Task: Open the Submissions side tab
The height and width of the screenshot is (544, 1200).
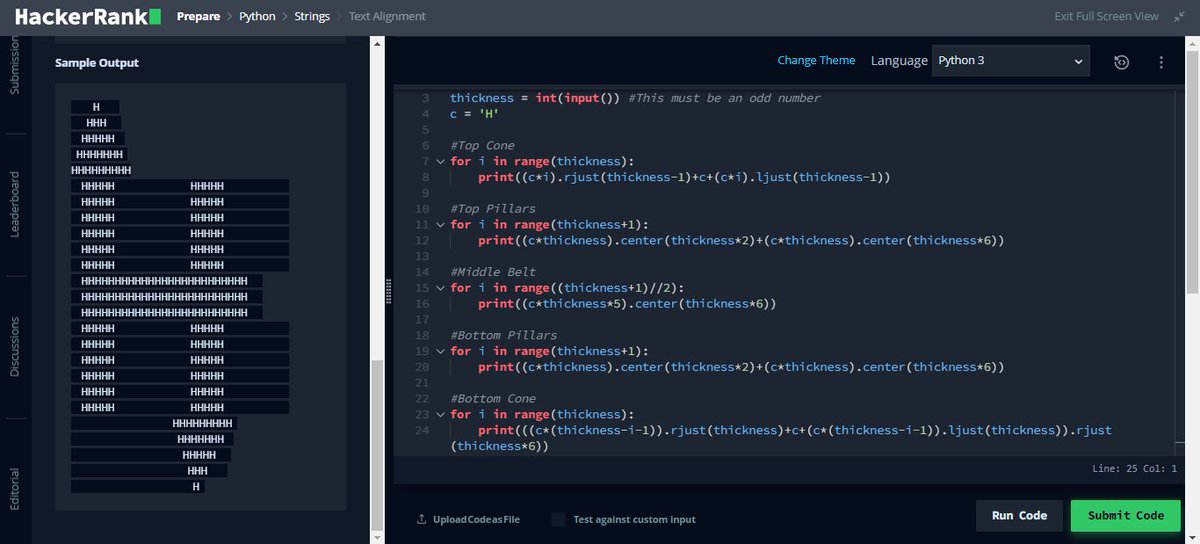Action: pyautogui.click(x=14, y=66)
